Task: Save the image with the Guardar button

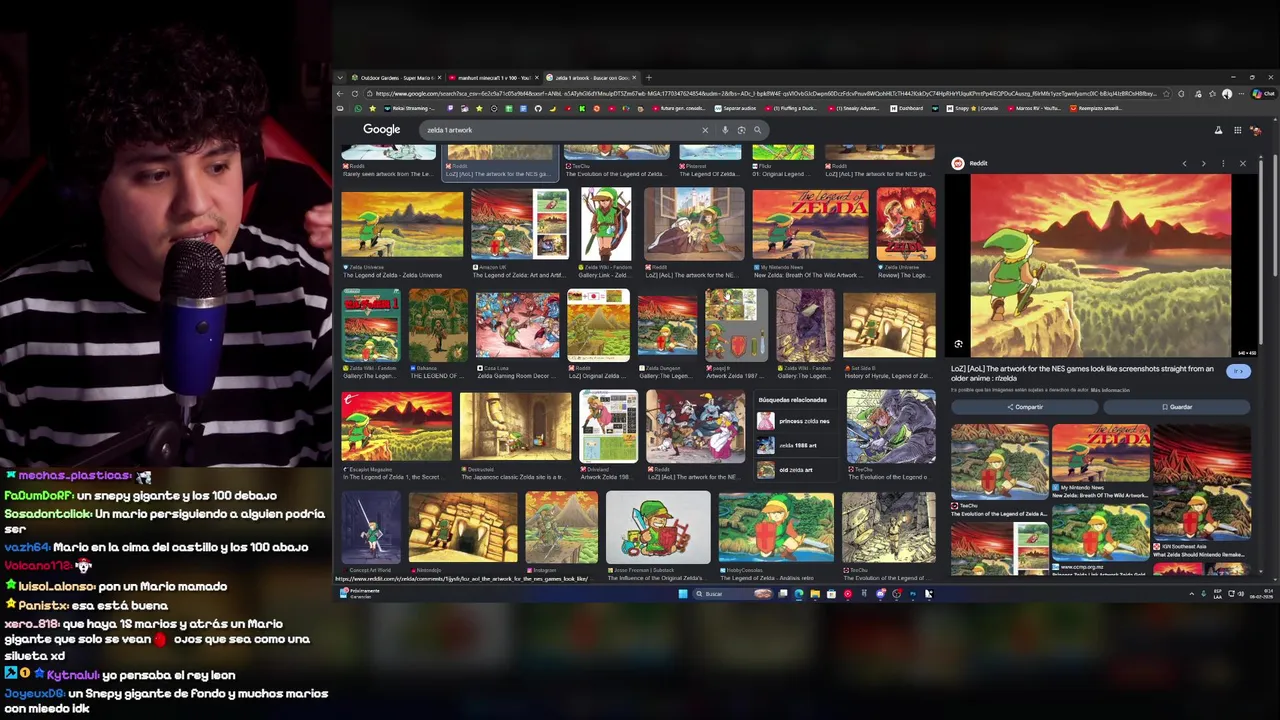Action: click(1177, 407)
